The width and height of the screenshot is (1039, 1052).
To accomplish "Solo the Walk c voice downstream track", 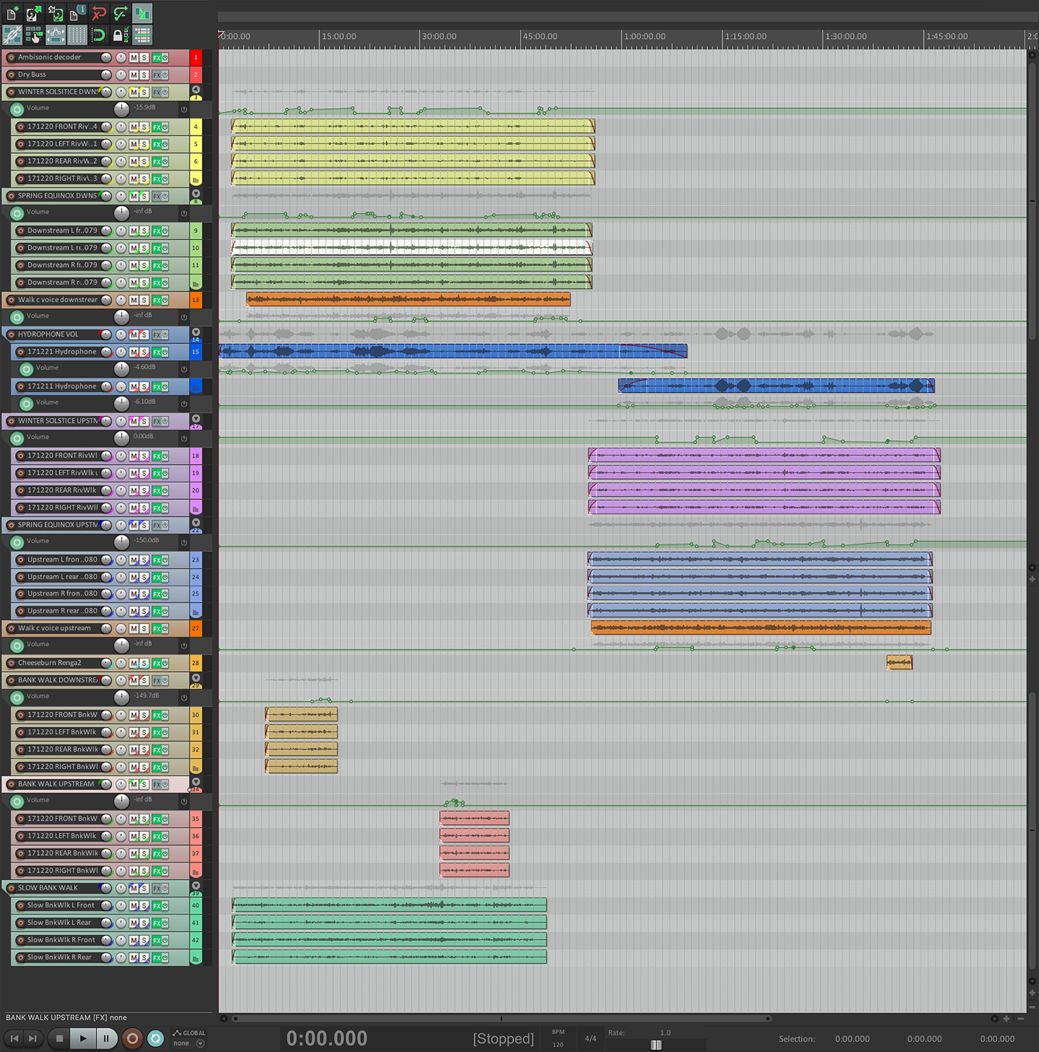I will tap(144, 300).
